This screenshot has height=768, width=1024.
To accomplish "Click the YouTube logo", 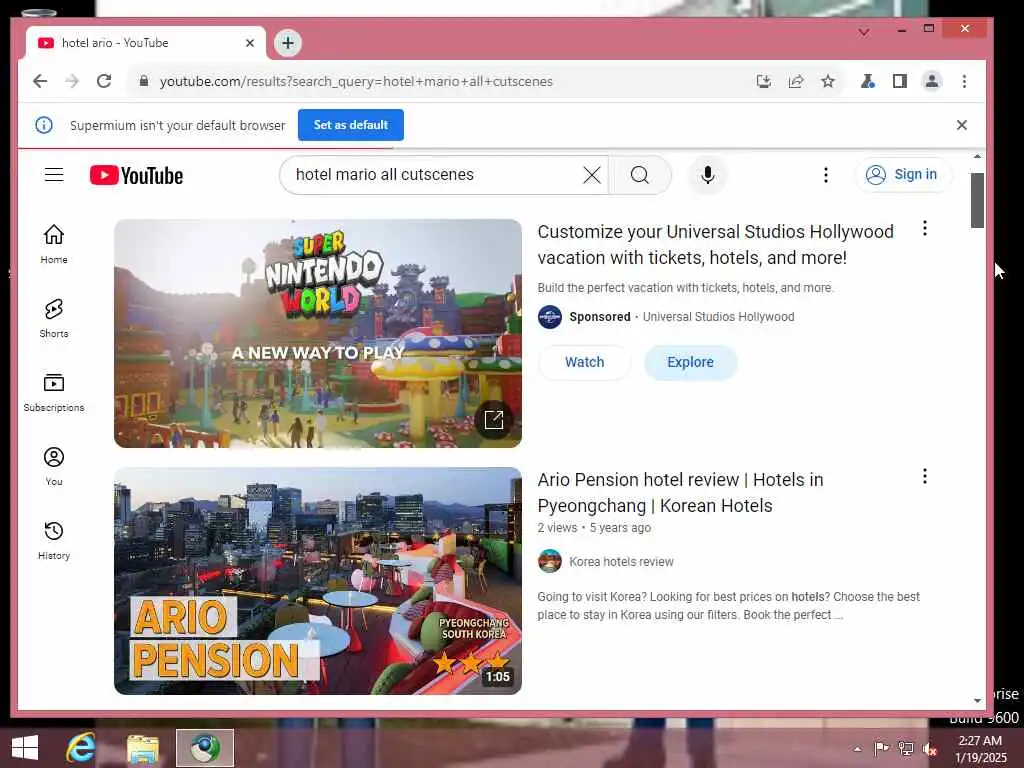I will (x=136, y=175).
